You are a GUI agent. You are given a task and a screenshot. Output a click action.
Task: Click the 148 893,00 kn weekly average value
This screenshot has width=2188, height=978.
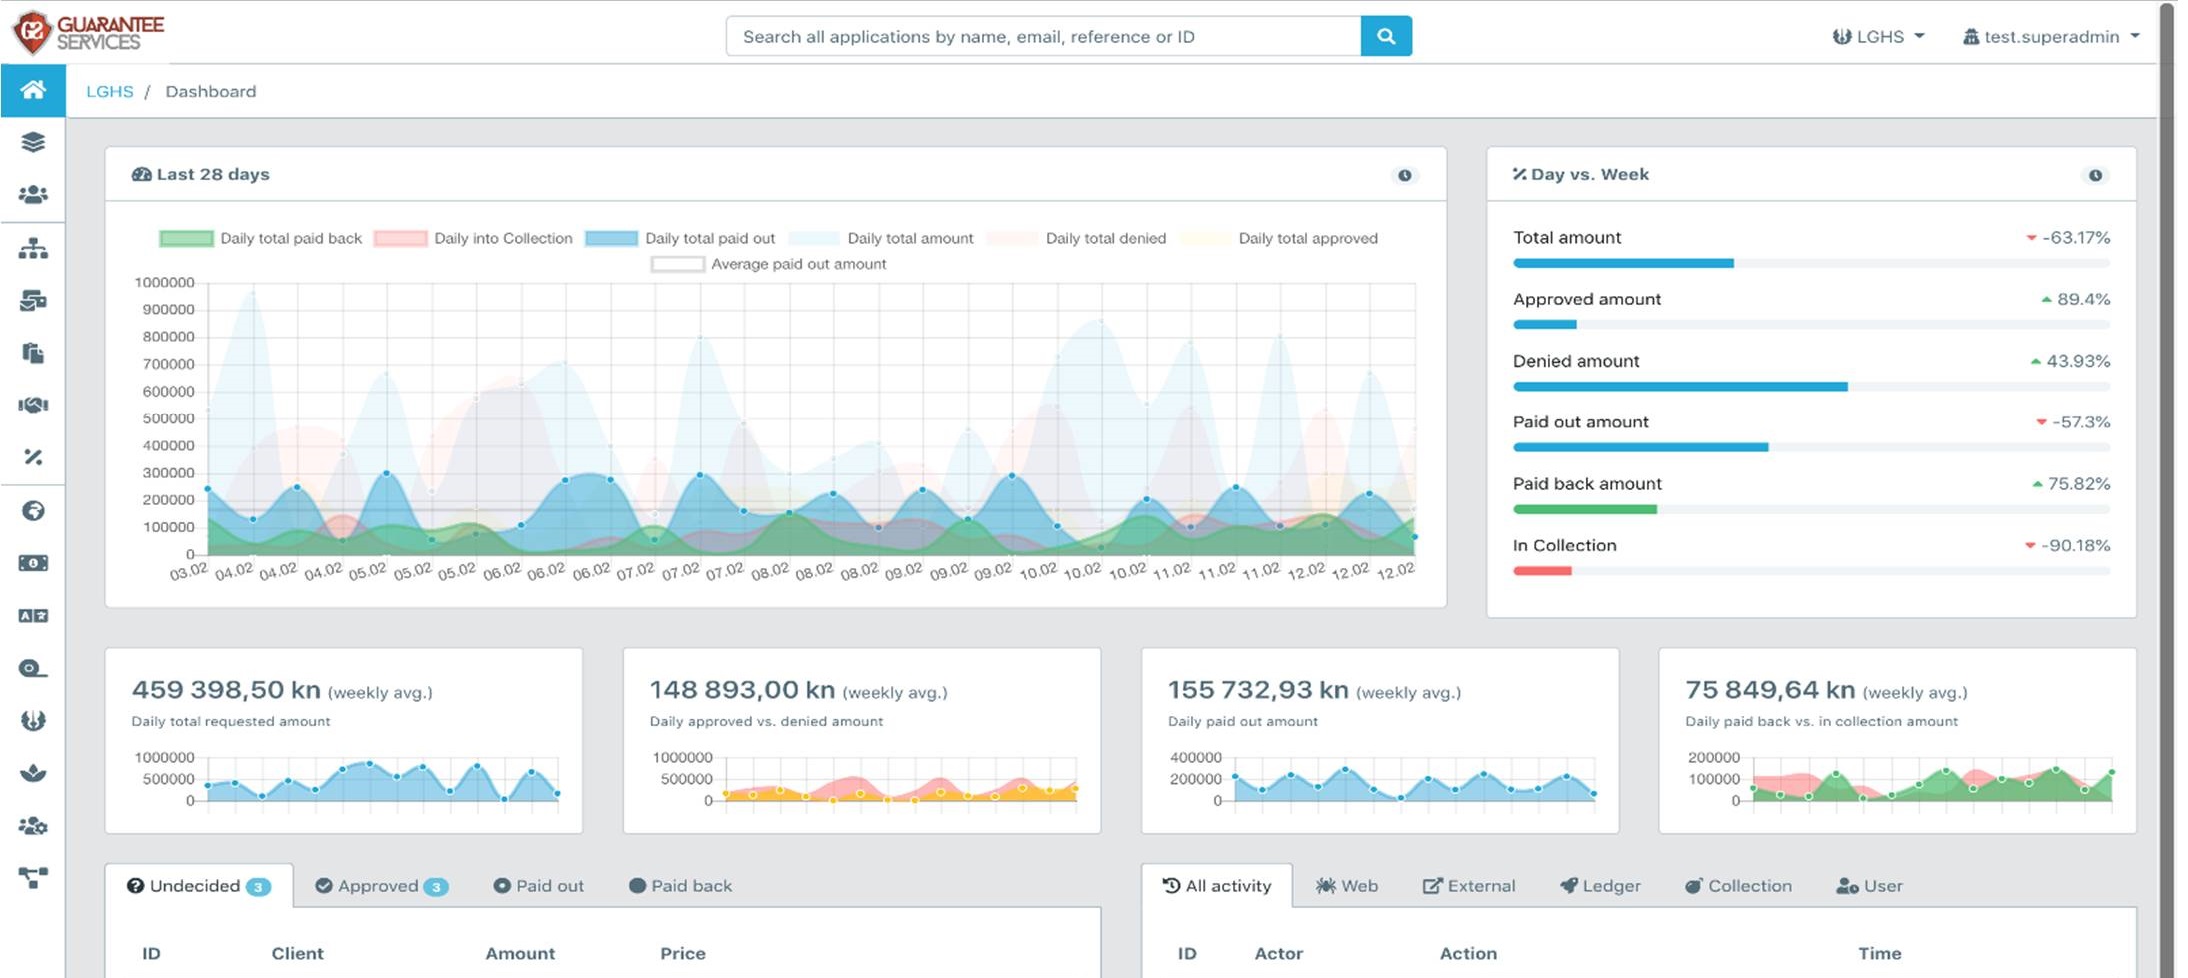[x=742, y=690]
